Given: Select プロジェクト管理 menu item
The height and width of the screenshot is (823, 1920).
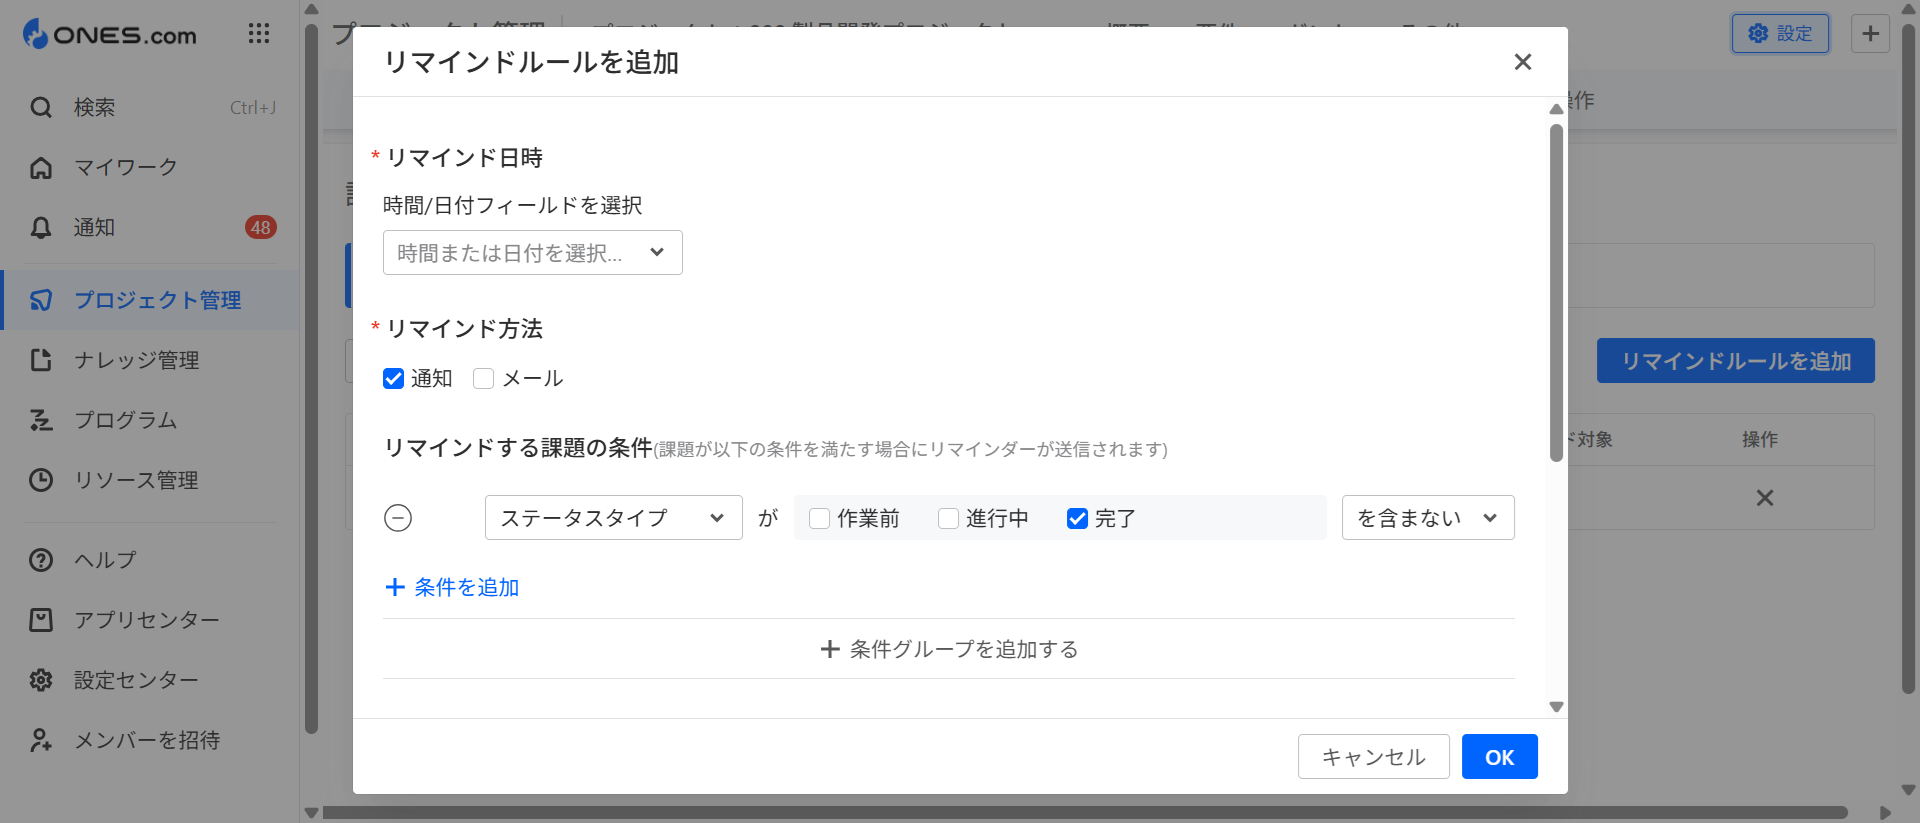Looking at the screenshot, I should [150, 300].
